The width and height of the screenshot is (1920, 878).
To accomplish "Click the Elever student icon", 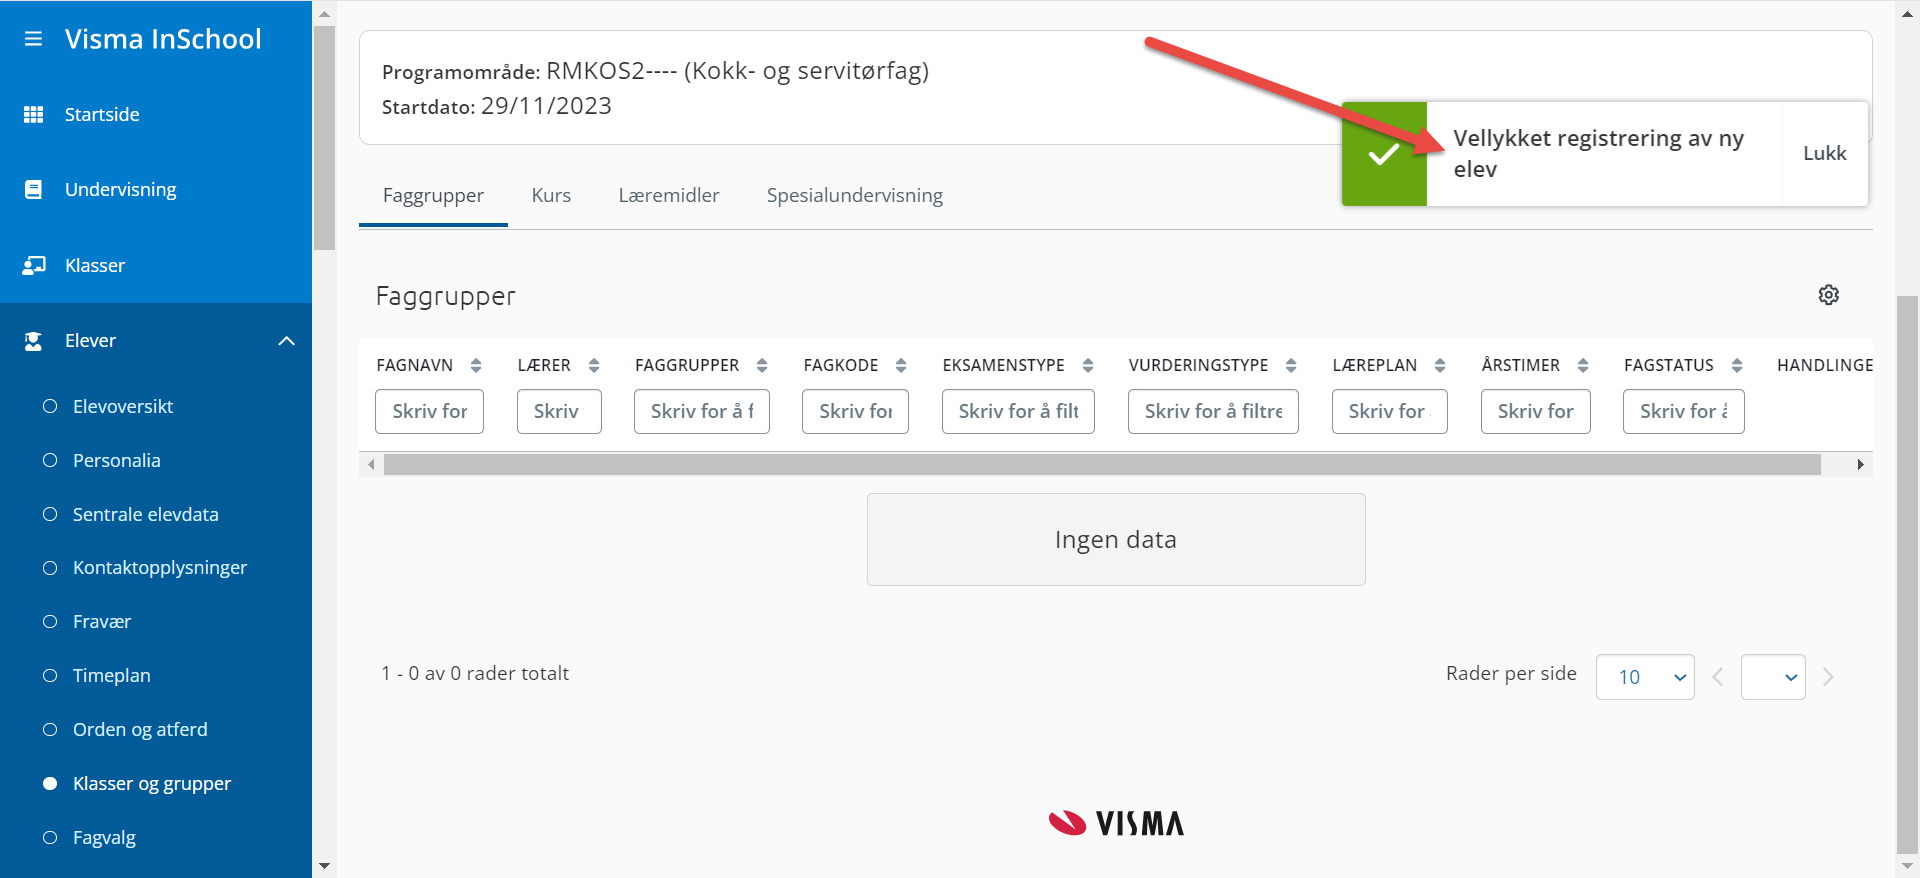I will (x=33, y=341).
